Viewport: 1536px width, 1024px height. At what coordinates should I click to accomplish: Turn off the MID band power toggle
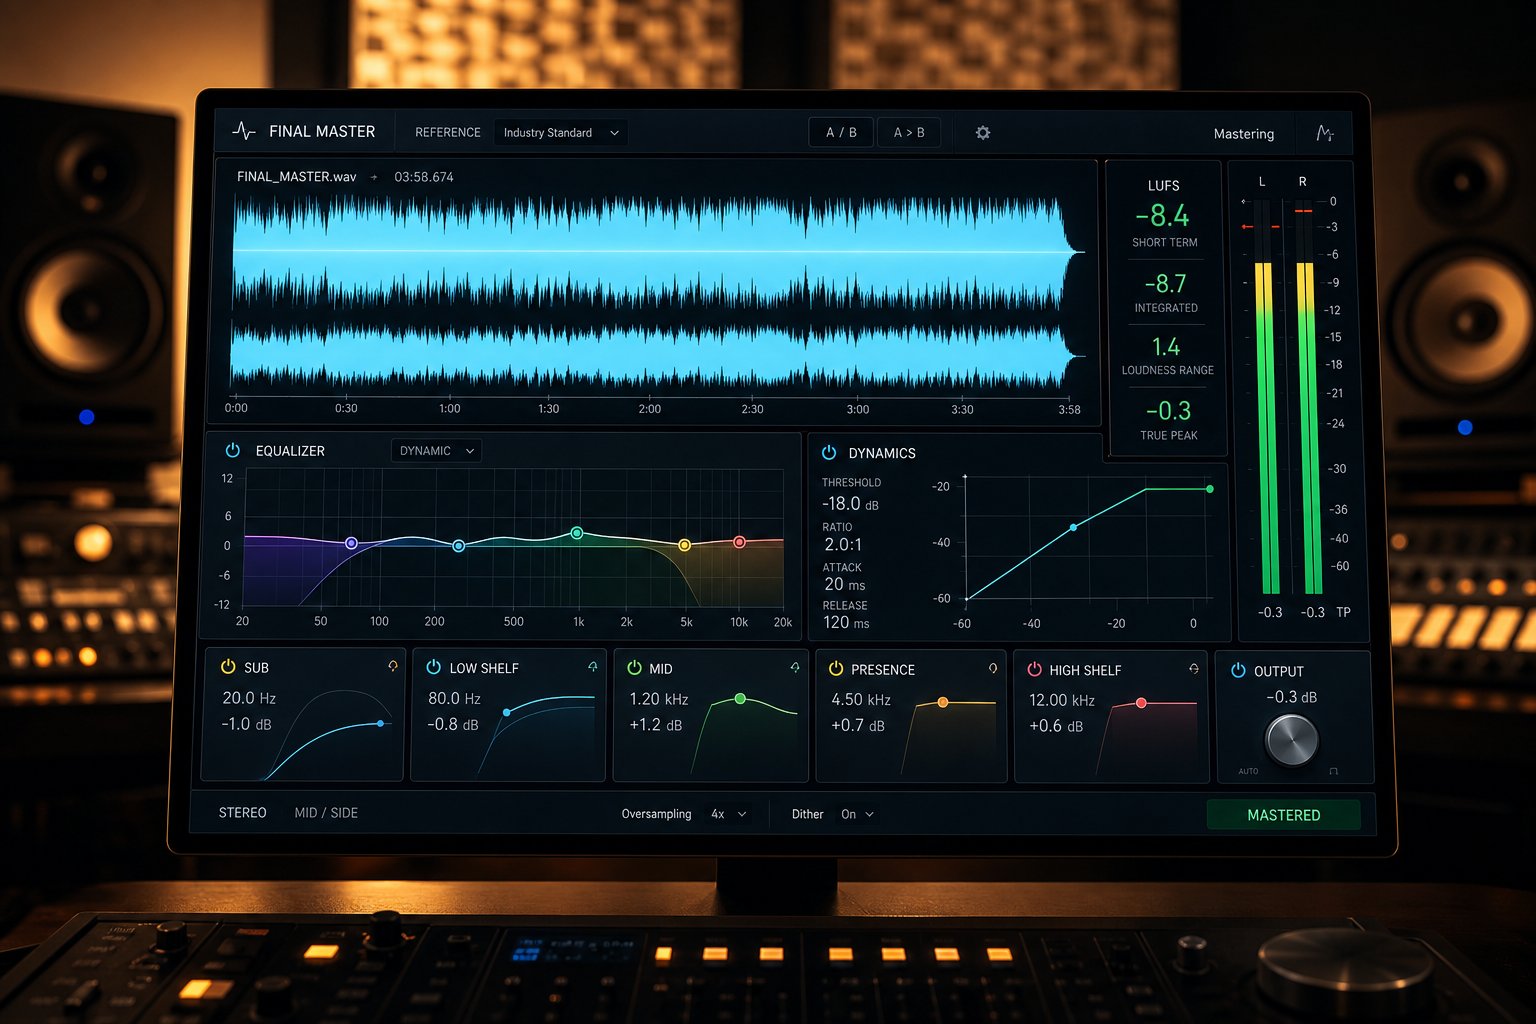[x=634, y=667]
